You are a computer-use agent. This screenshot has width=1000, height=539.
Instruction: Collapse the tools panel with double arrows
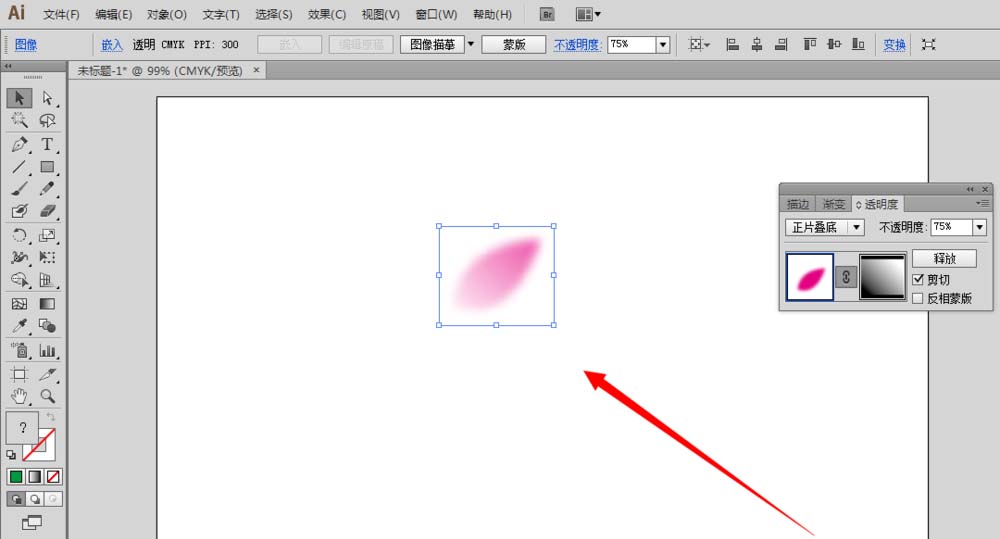(8, 66)
